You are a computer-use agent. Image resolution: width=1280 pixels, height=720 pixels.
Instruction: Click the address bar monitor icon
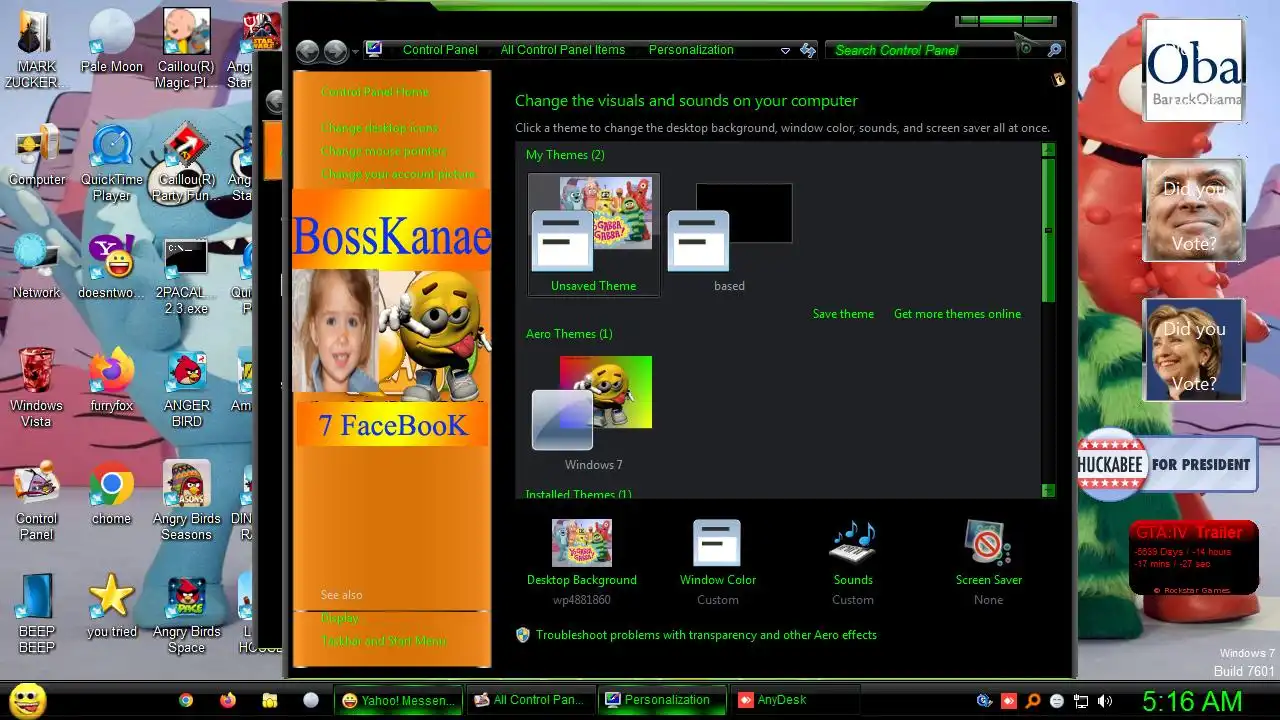[373, 49]
